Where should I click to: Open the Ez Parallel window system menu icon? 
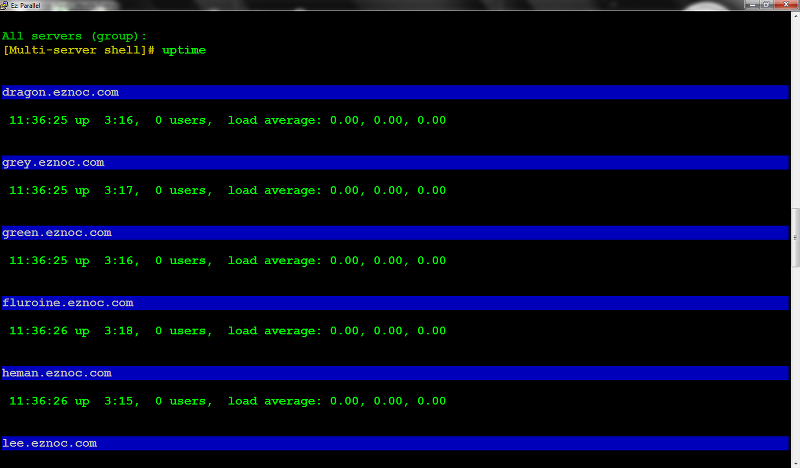(4, 5)
